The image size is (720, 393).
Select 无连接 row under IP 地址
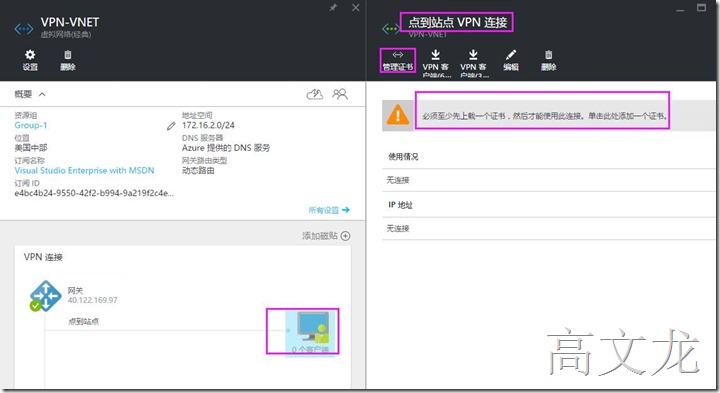click(x=548, y=228)
